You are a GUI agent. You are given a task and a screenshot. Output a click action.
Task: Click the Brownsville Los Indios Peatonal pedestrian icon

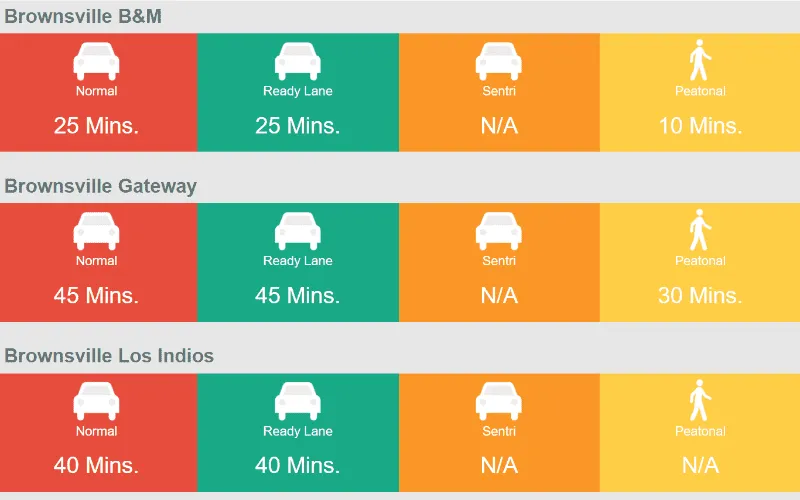click(x=700, y=401)
